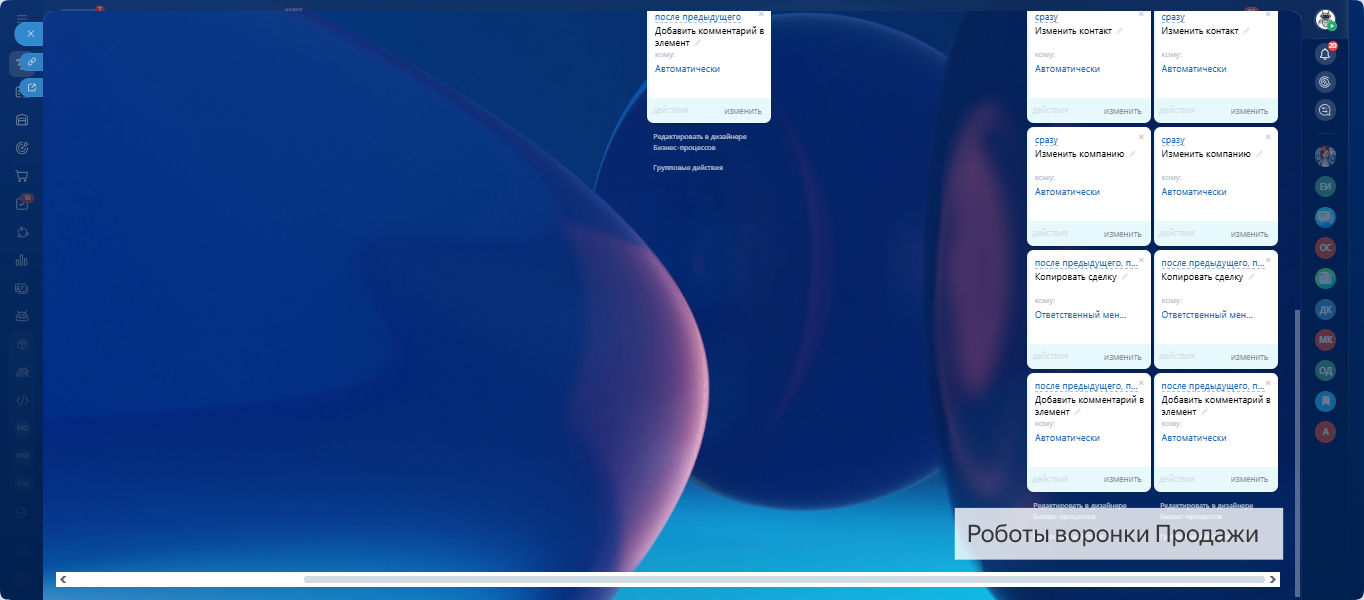Open chat with photo avatar contact
Image resolution: width=1364 pixels, height=600 pixels.
click(x=1326, y=156)
